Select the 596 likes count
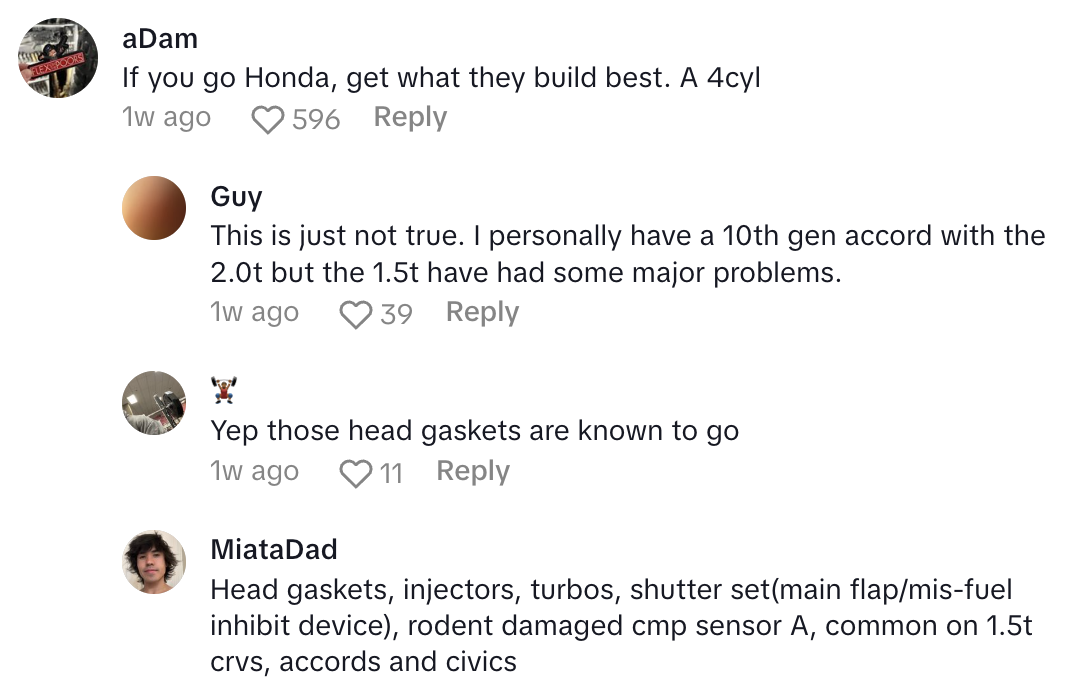The height and width of the screenshot is (682, 1078). (x=316, y=120)
